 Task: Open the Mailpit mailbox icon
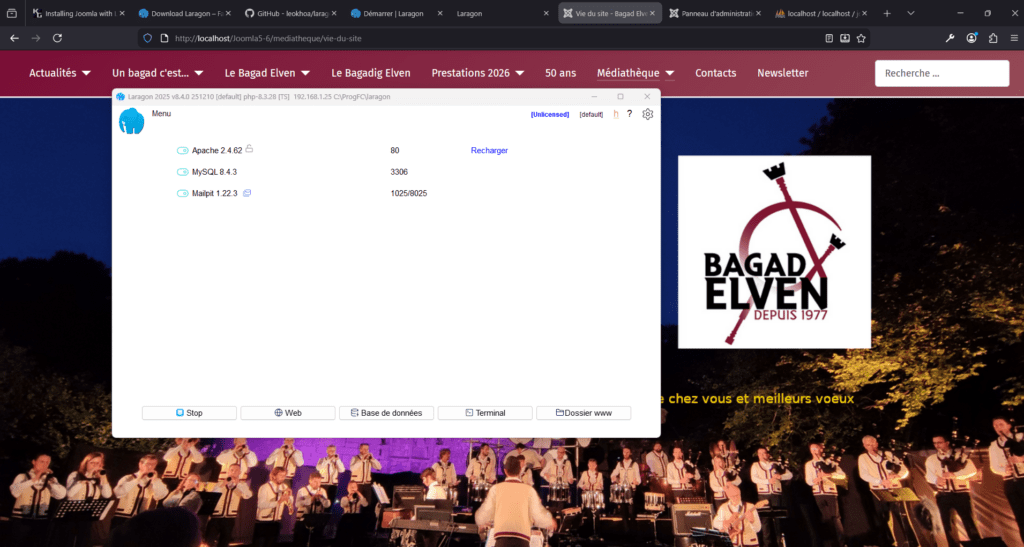(247, 193)
